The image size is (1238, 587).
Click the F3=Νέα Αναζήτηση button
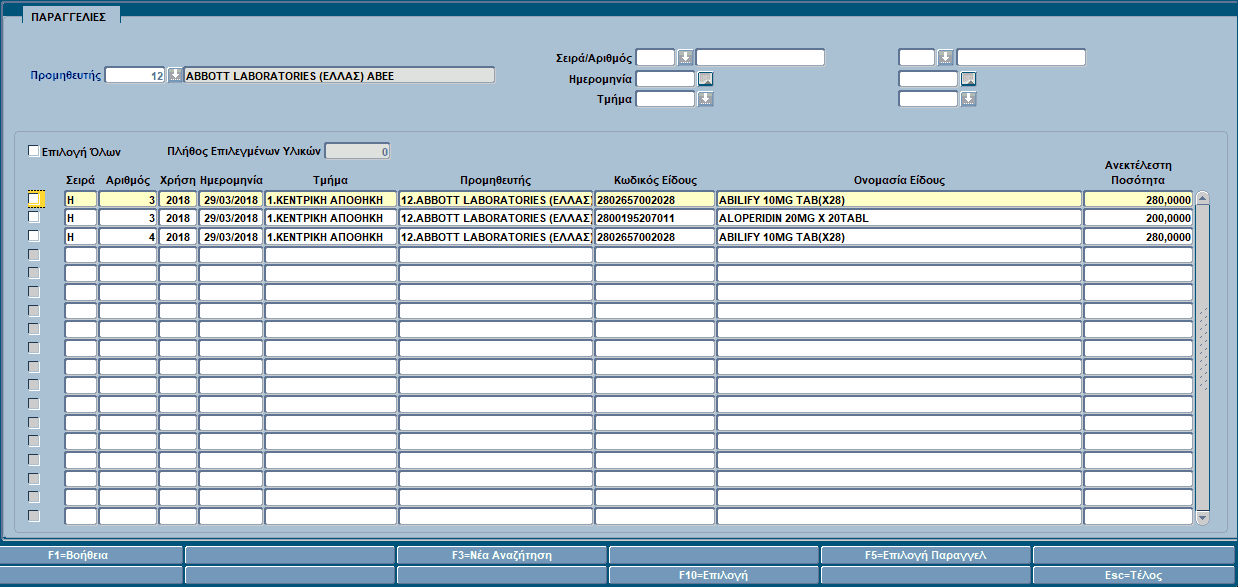502,554
